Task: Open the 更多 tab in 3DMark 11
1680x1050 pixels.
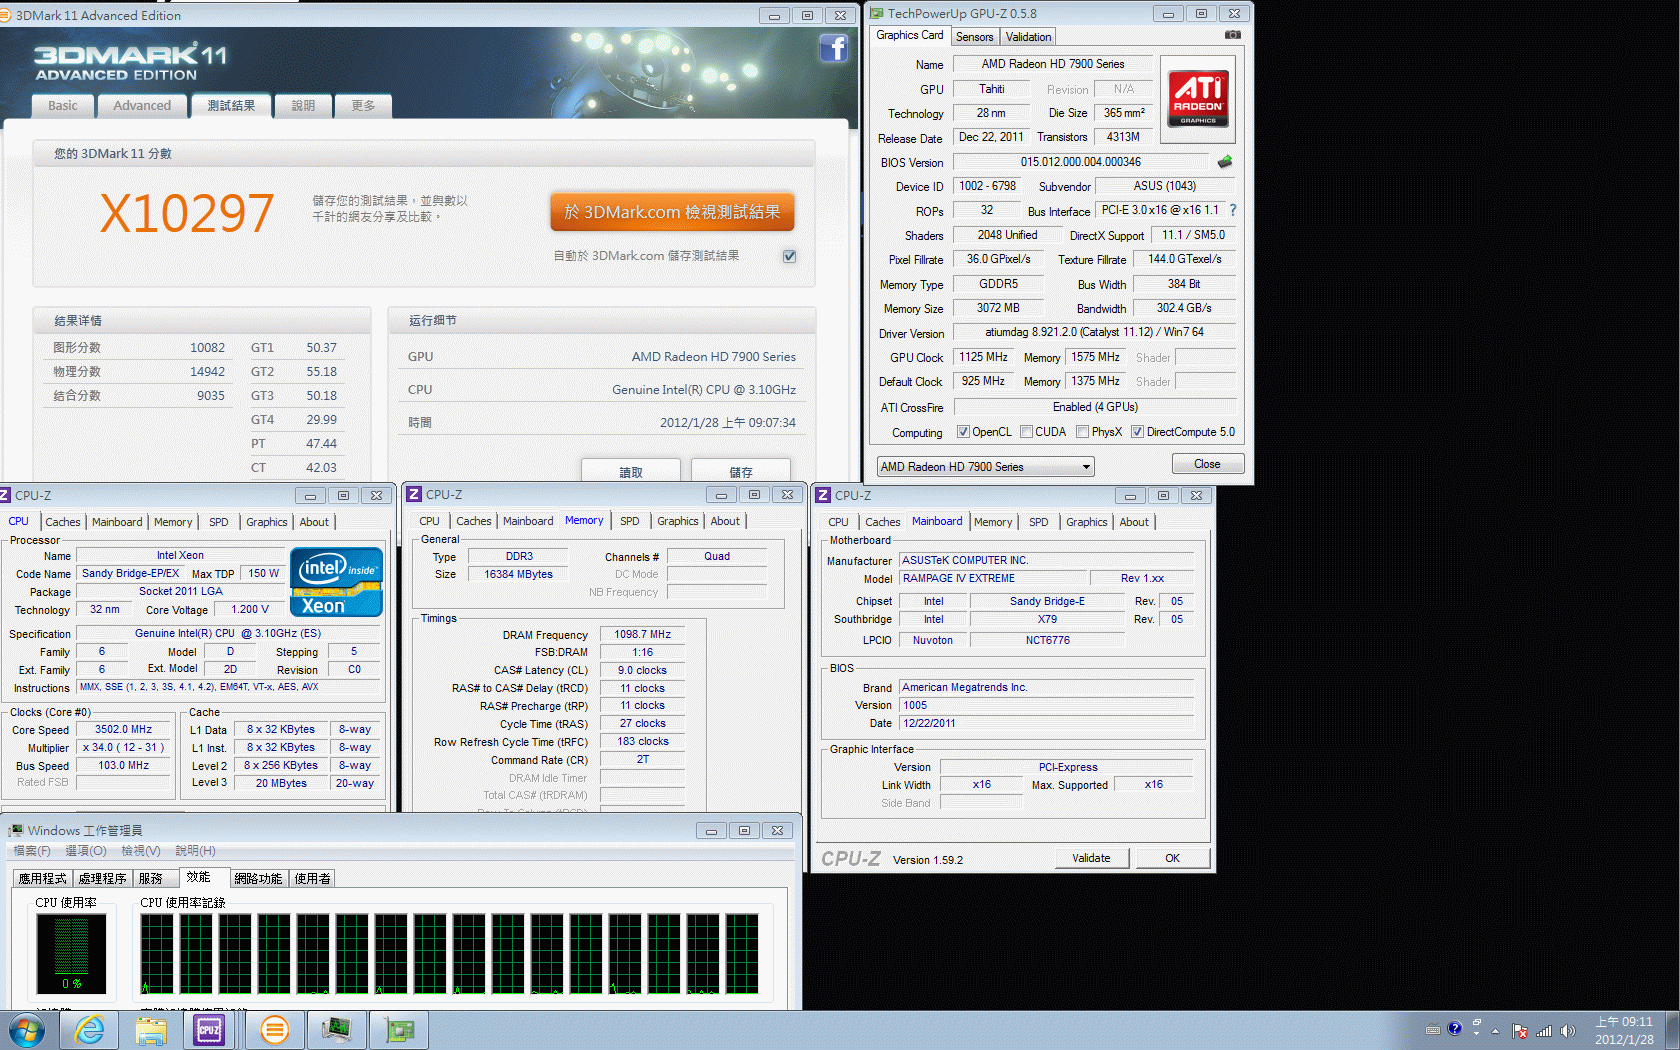Action: [363, 106]
